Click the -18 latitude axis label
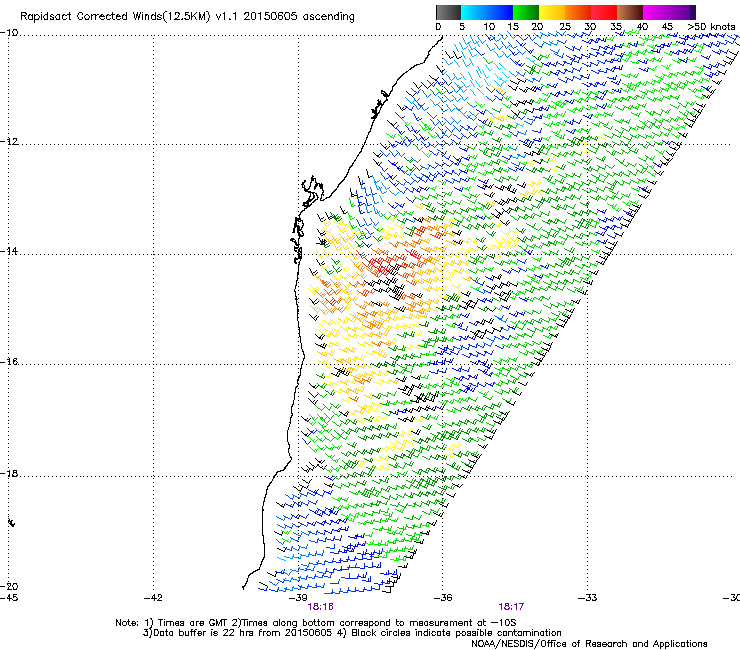This screenshot has height=650, width=740. [9, 473]
